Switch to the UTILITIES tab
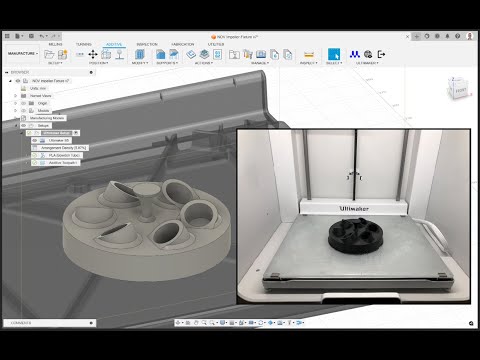The image size is (480, 360). pos(216,44)
